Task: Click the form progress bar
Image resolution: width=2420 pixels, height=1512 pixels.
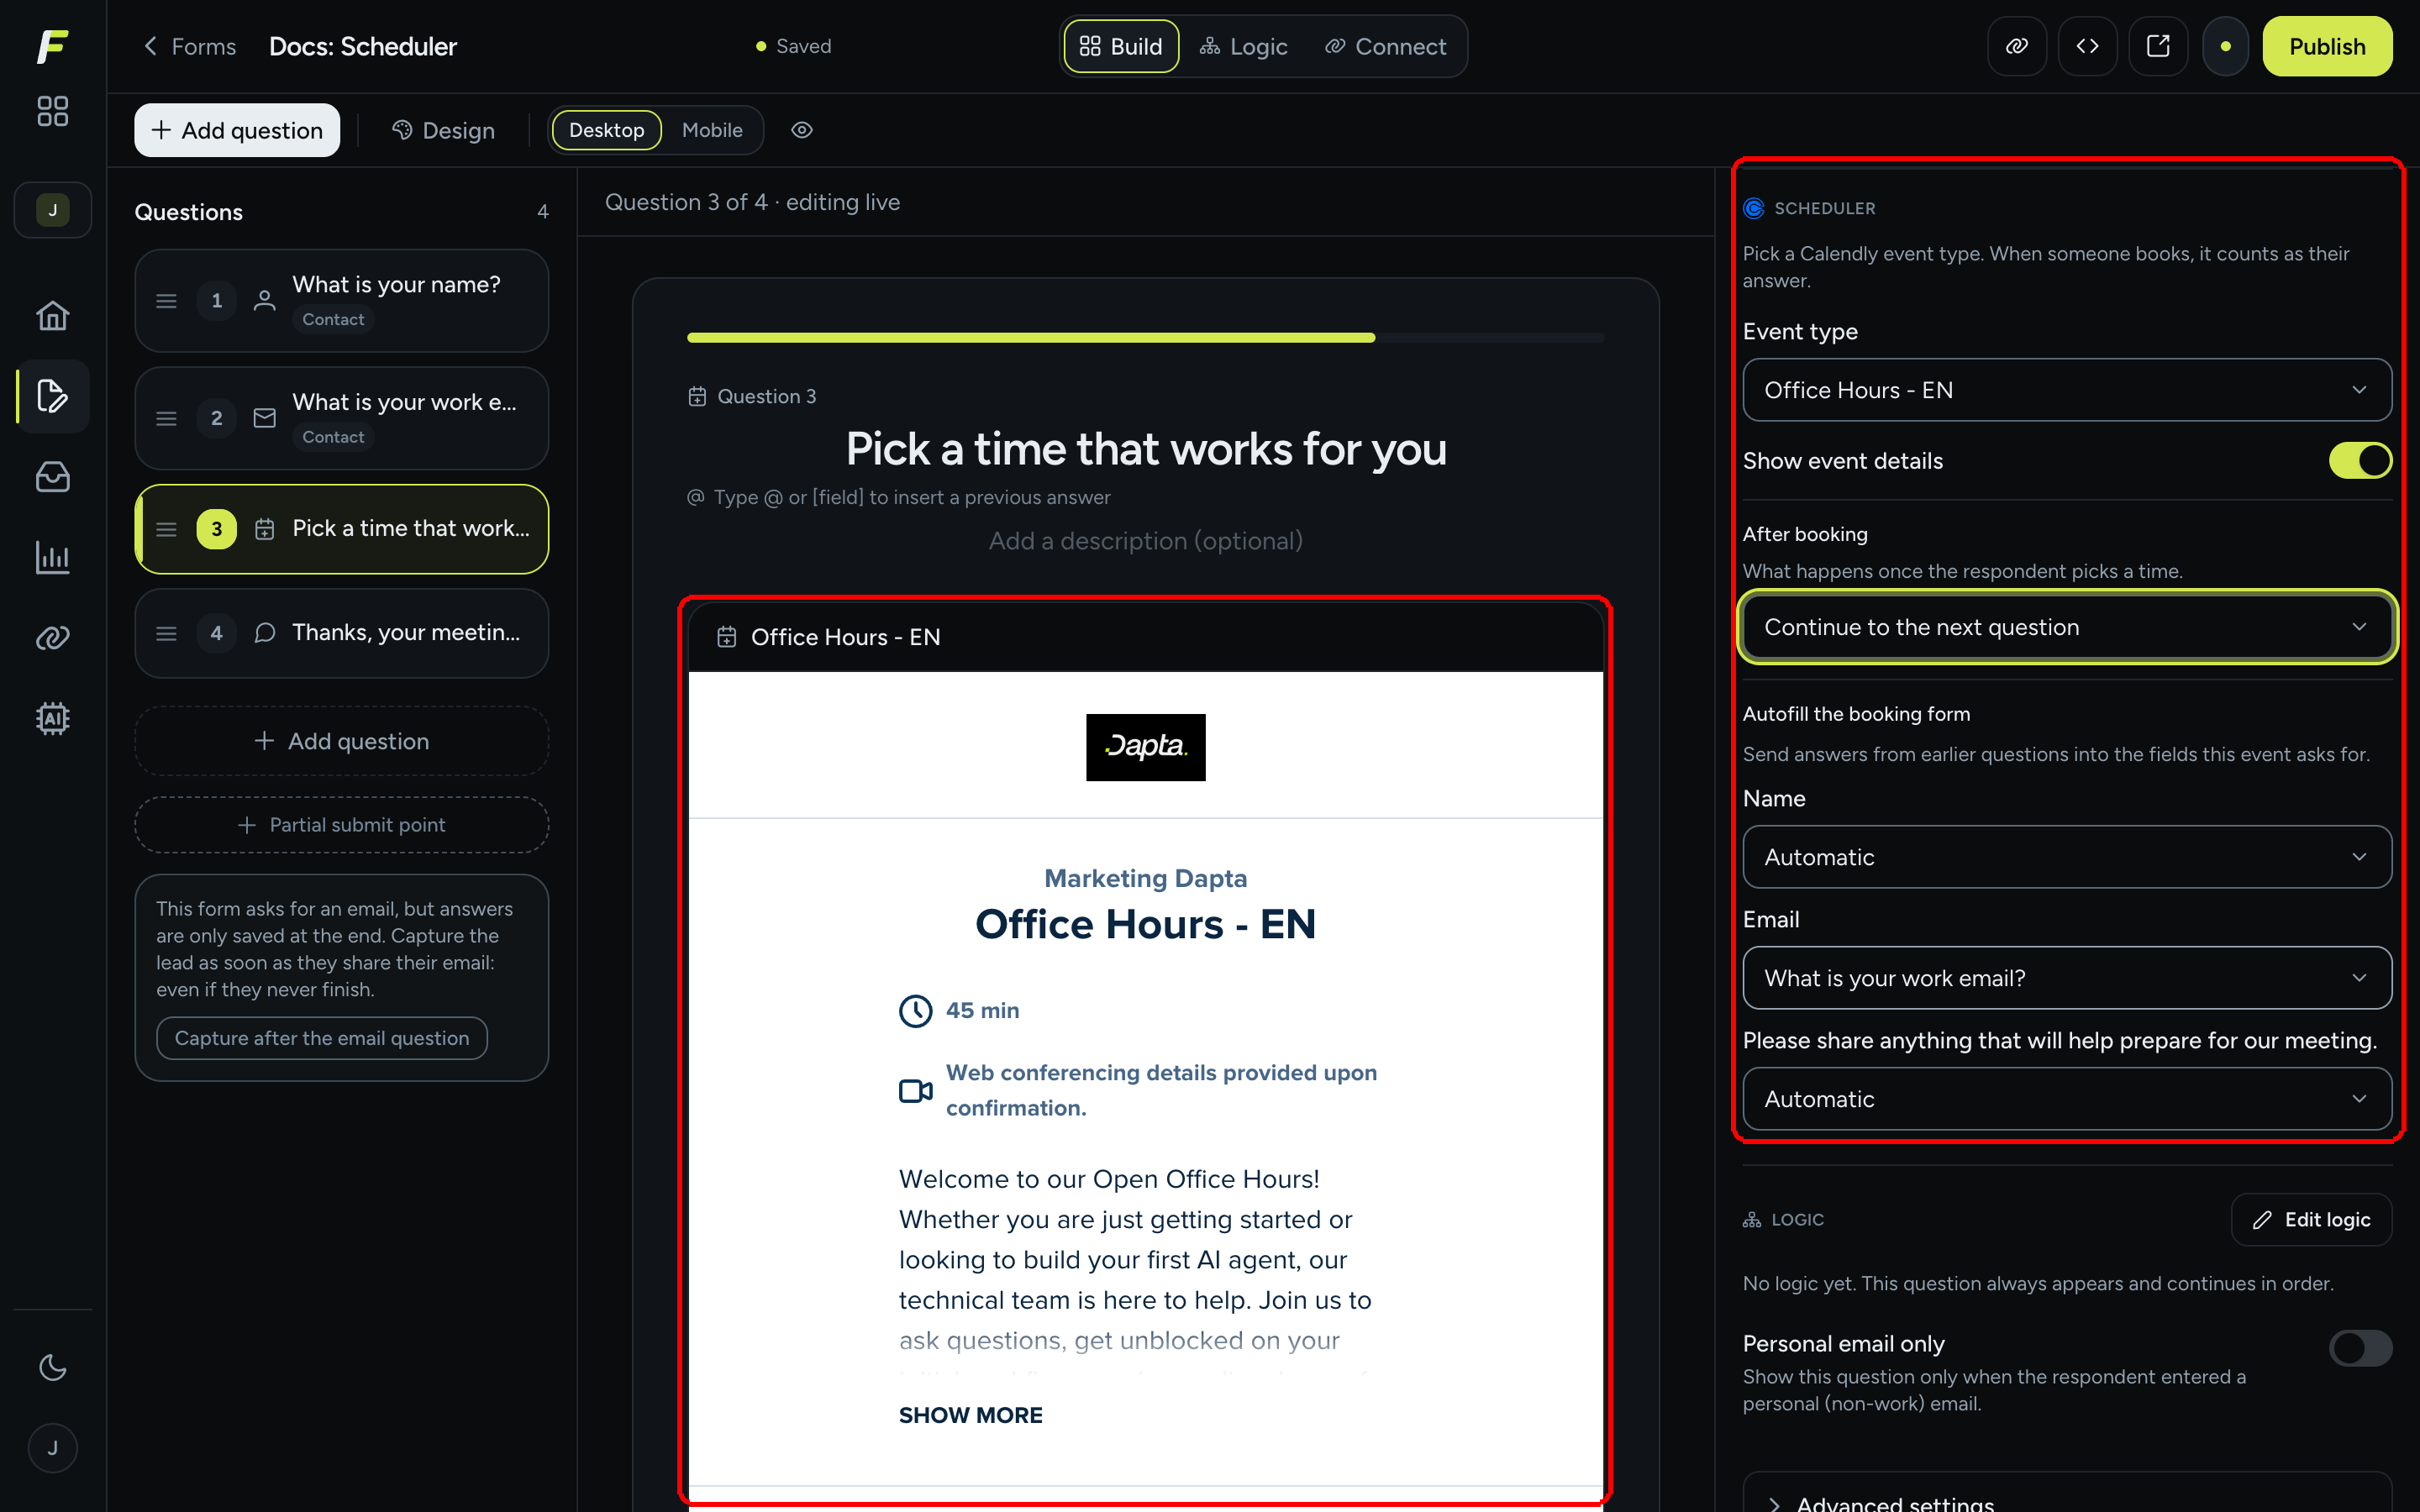Action: (x=1146, y=338)
